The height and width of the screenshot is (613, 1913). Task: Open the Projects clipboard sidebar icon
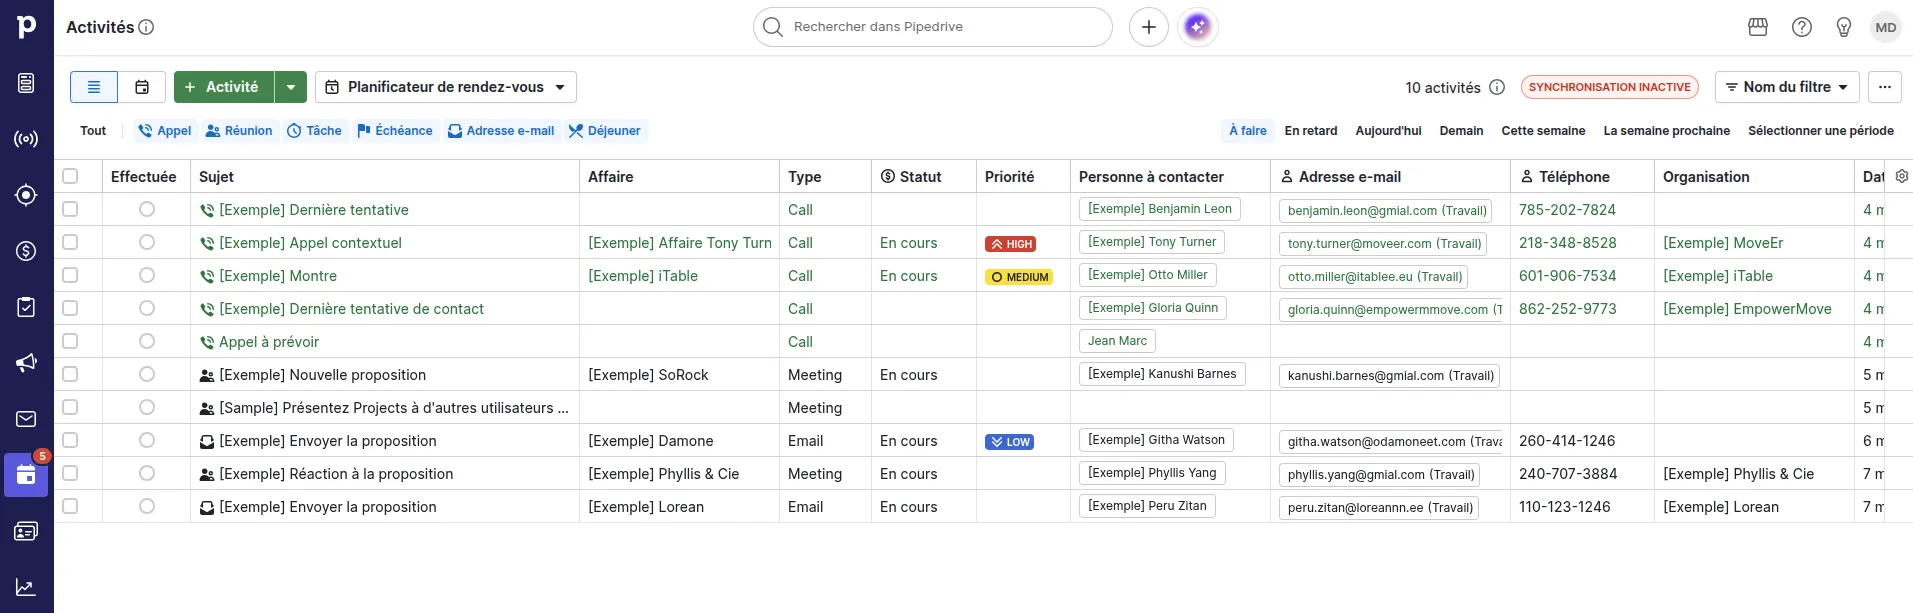tap(27, 307)
